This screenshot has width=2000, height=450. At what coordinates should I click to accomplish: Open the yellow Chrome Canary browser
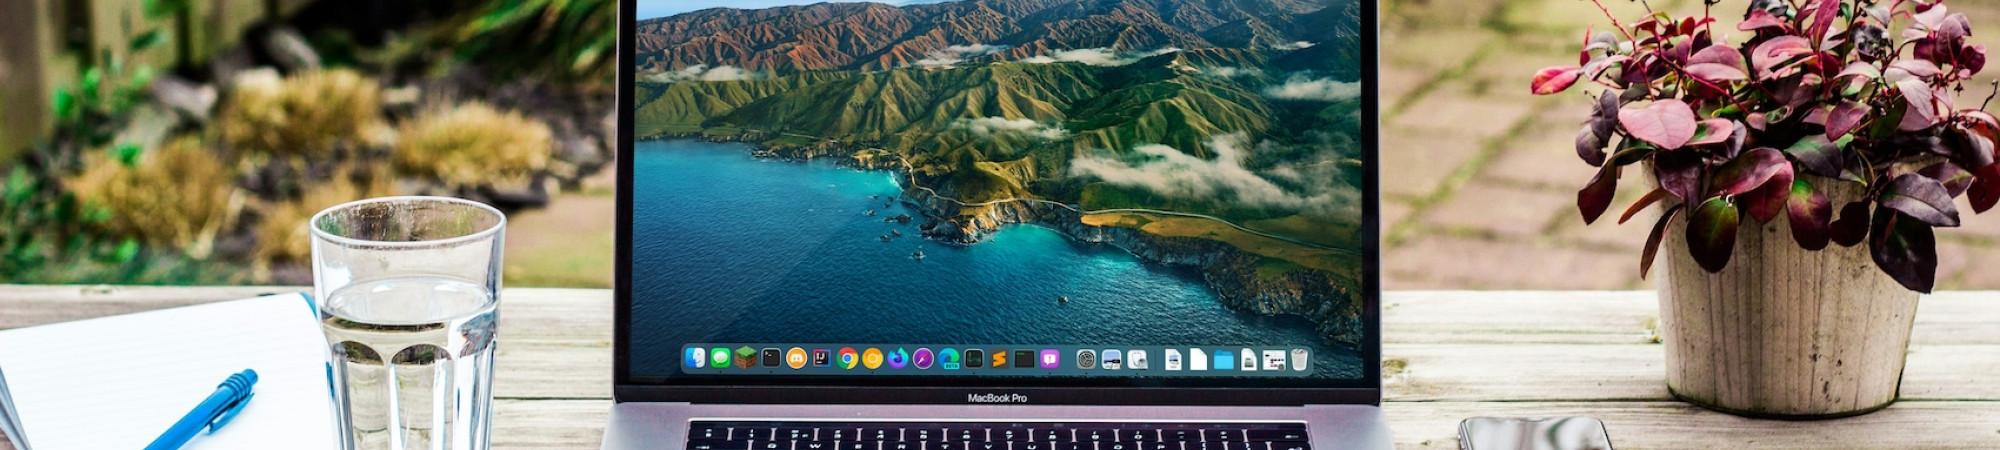872,358
